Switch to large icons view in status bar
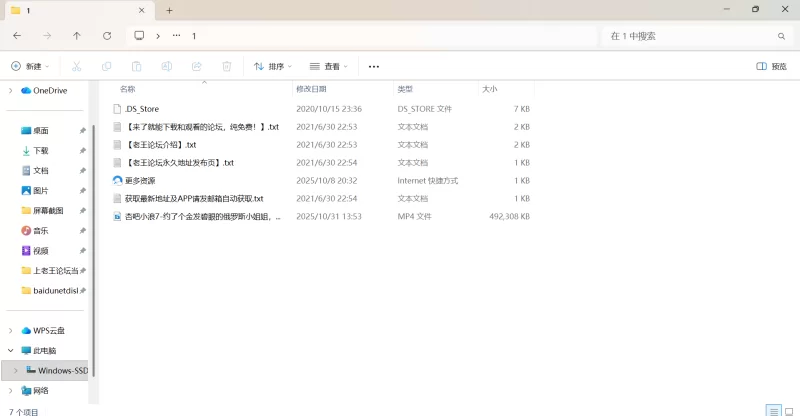This screenshot has height=416, width=800. point(788,410)
